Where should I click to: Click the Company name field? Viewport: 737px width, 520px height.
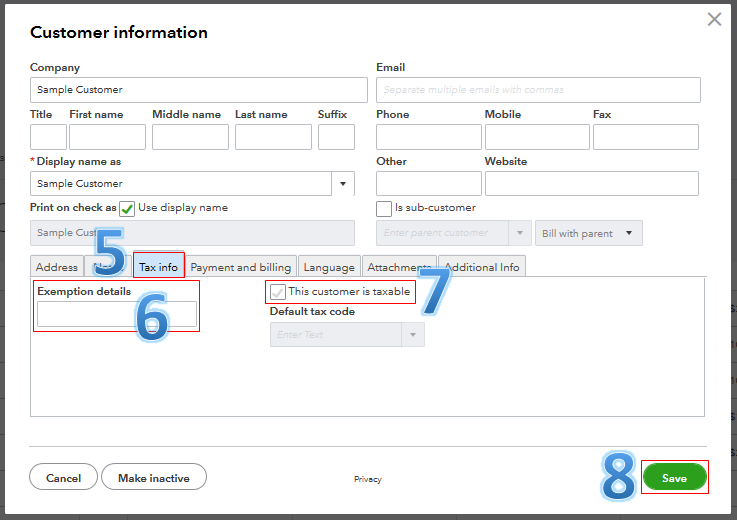(199, 90)
